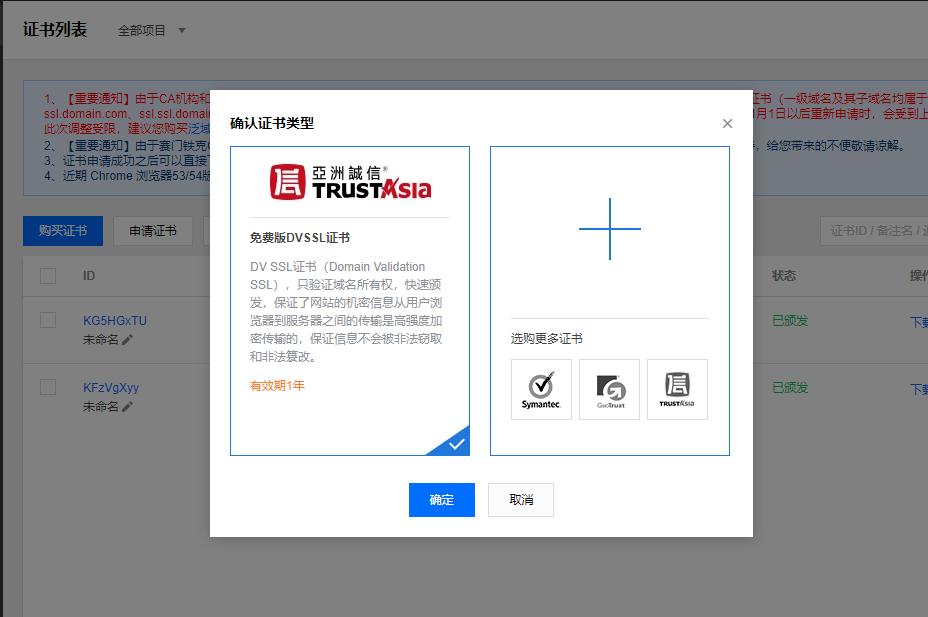Click the 已颁发 status in row KFzVgXyy
928x617 pixels.
(790, 387)
